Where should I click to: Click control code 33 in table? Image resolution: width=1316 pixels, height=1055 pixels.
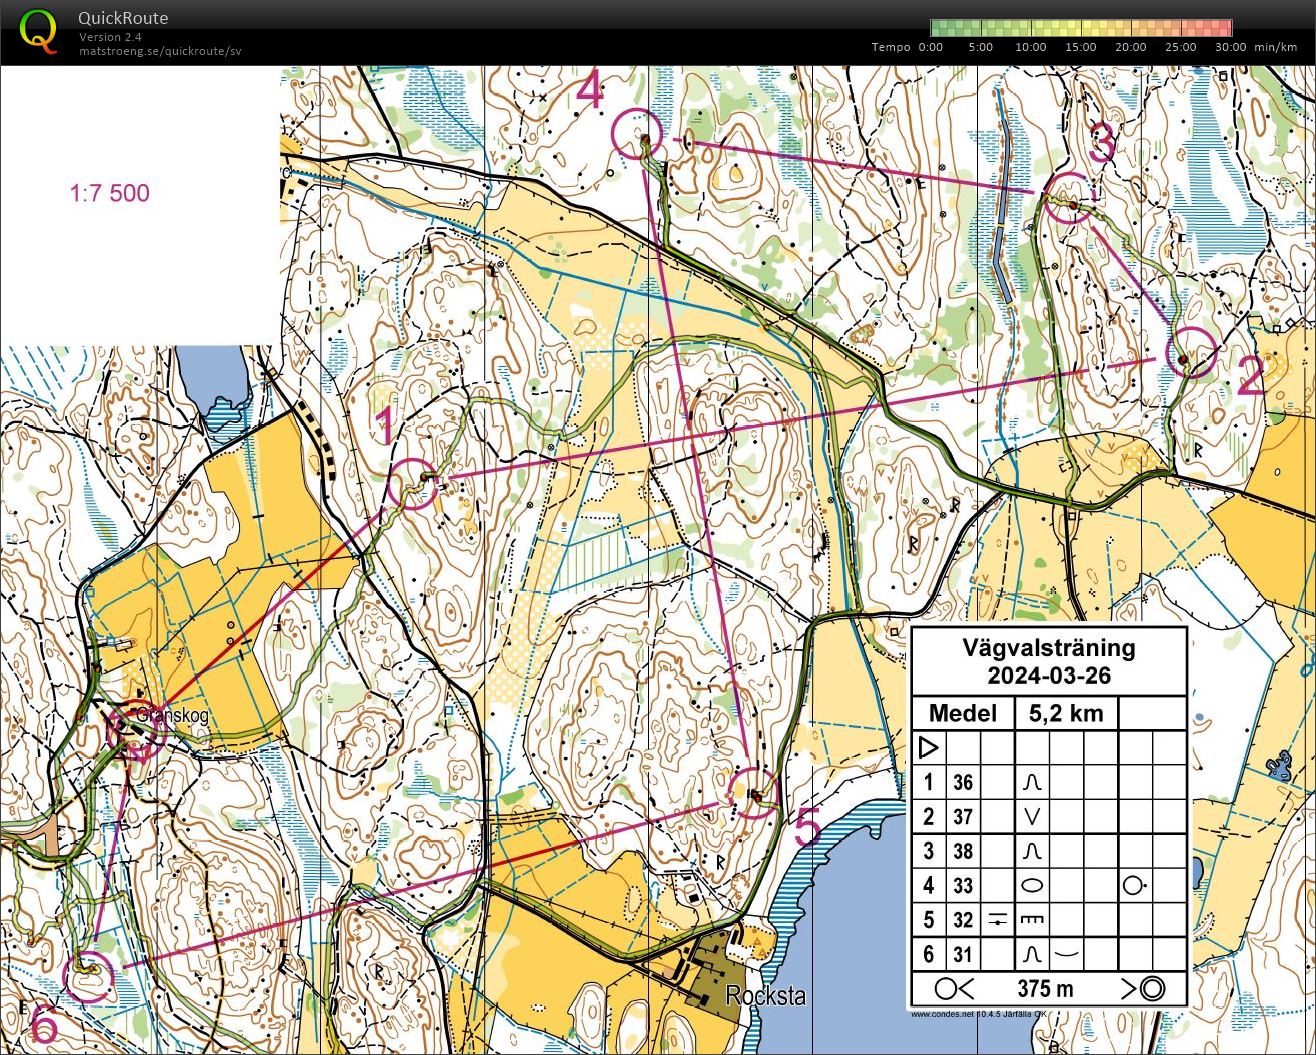[x=962, y=885]
